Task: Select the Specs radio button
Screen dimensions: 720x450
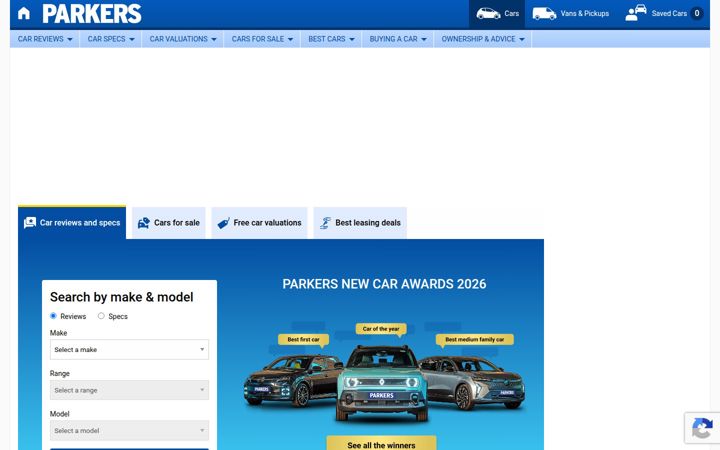Action: [x=101, y=316]
